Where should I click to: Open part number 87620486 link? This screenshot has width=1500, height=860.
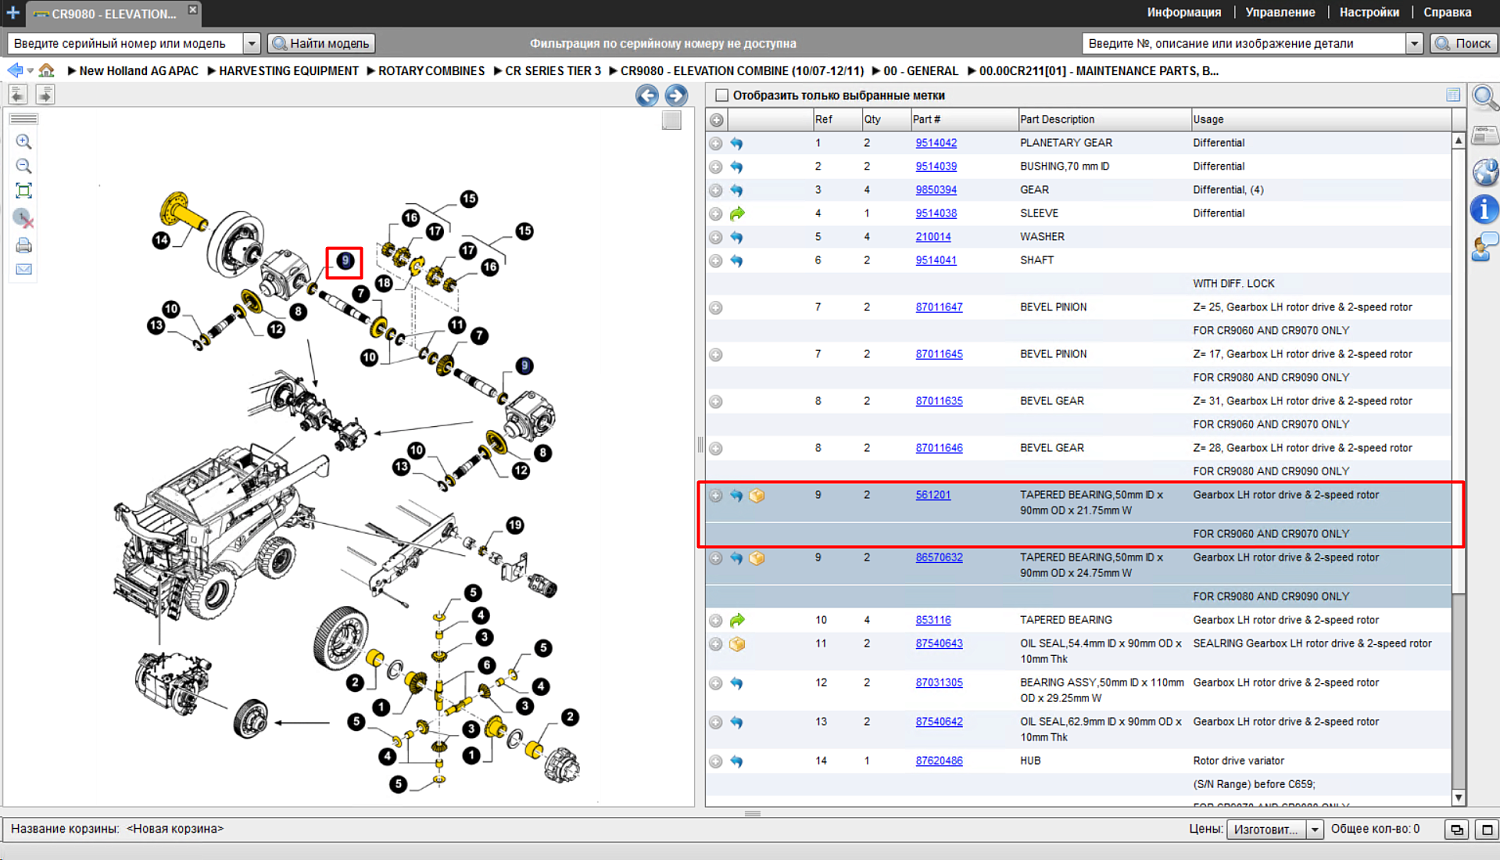939,761
